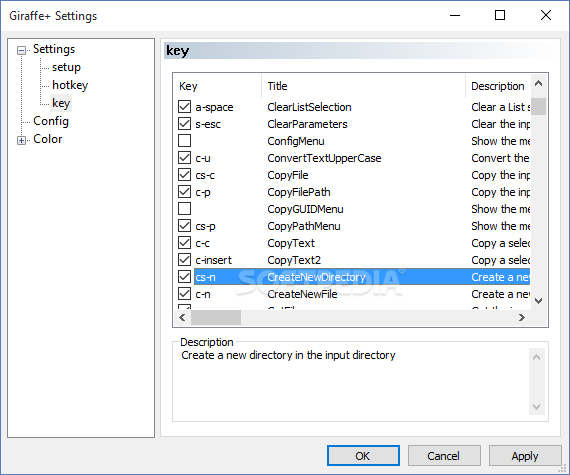Click the Description column header

(x=498, y=86)
